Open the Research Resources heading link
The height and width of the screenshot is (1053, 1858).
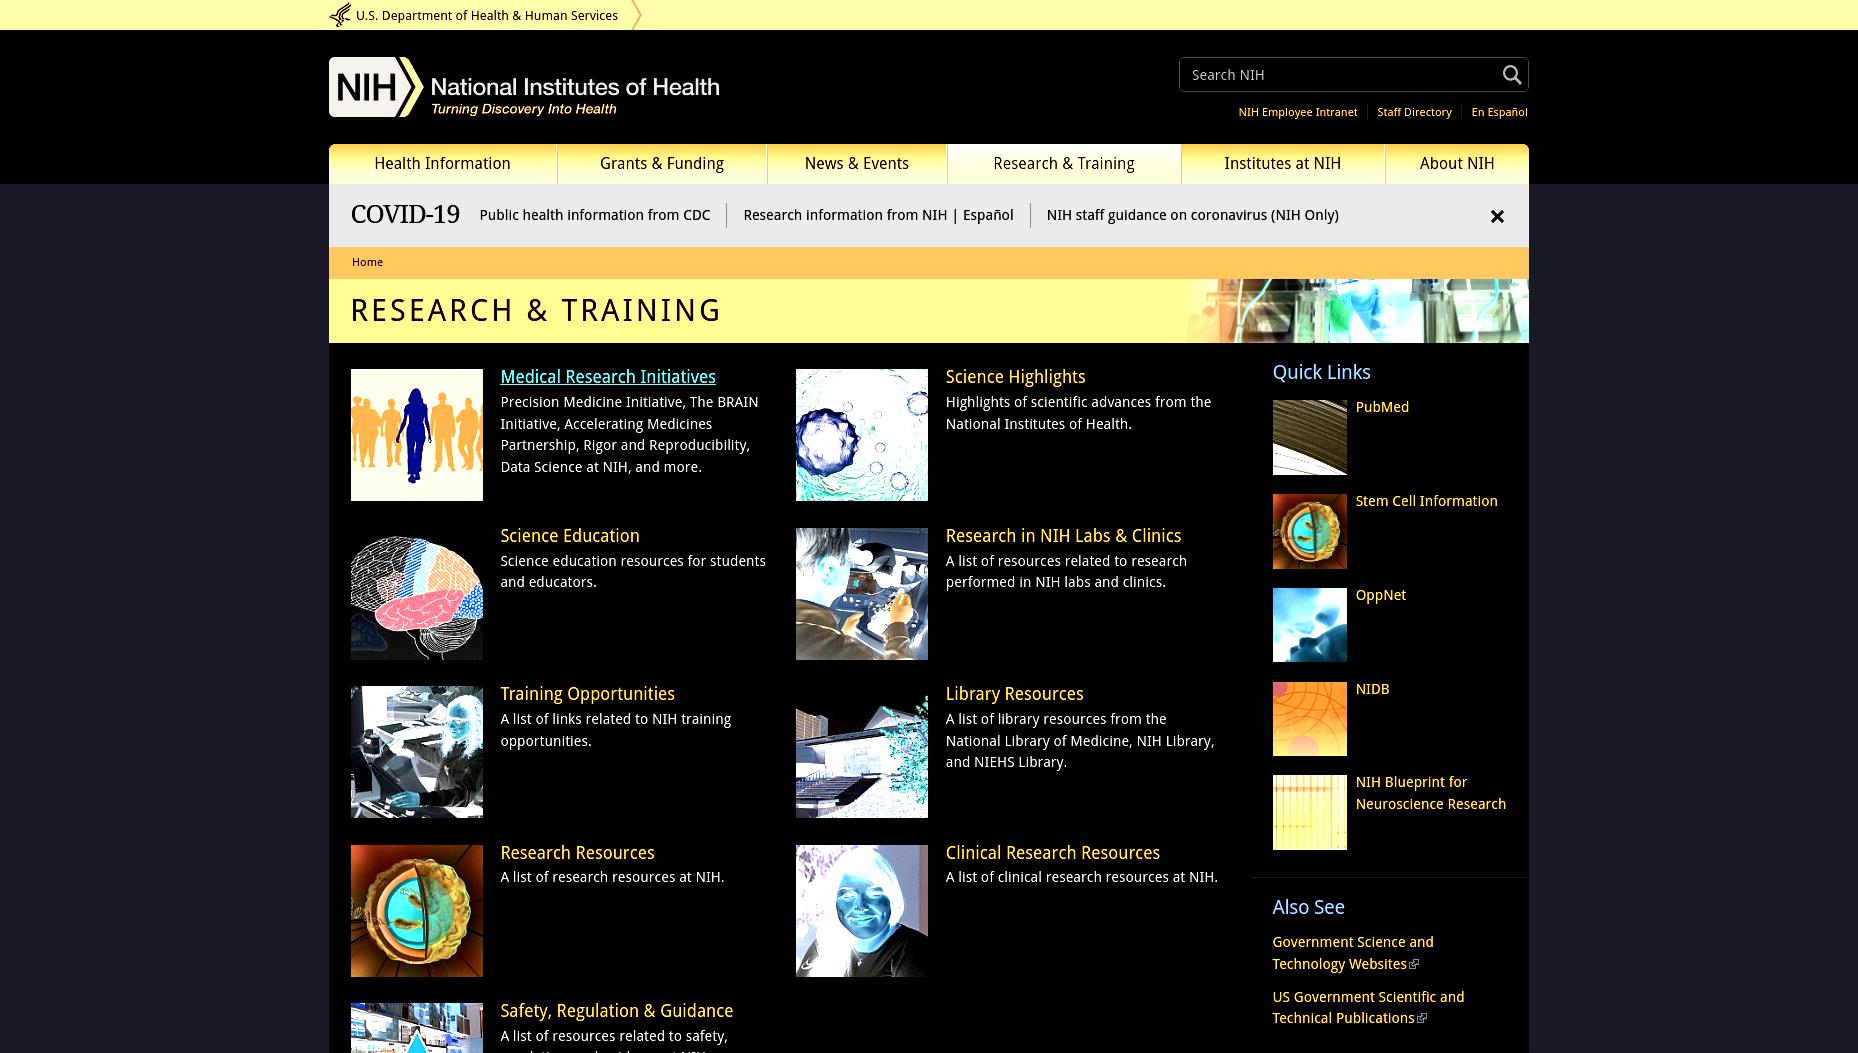coord(577,853)
